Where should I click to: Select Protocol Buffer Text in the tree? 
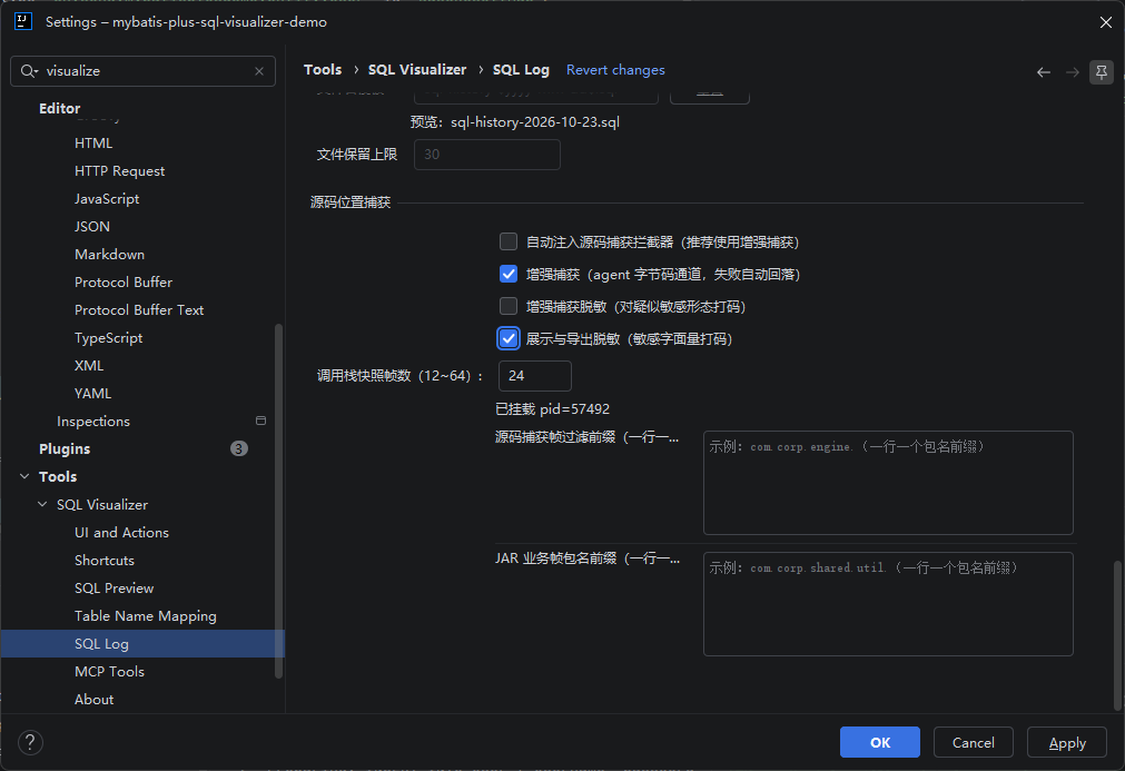(139, 311)
